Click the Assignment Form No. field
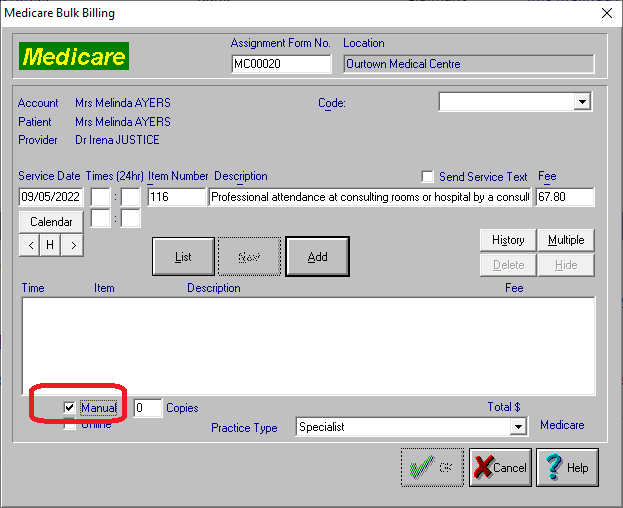 click(281, 64)
